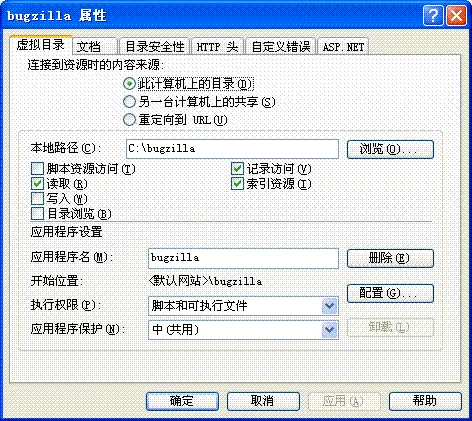Click the 删除 button beside application name
Screen dimensions: 472x421
(x=390, y=258)
